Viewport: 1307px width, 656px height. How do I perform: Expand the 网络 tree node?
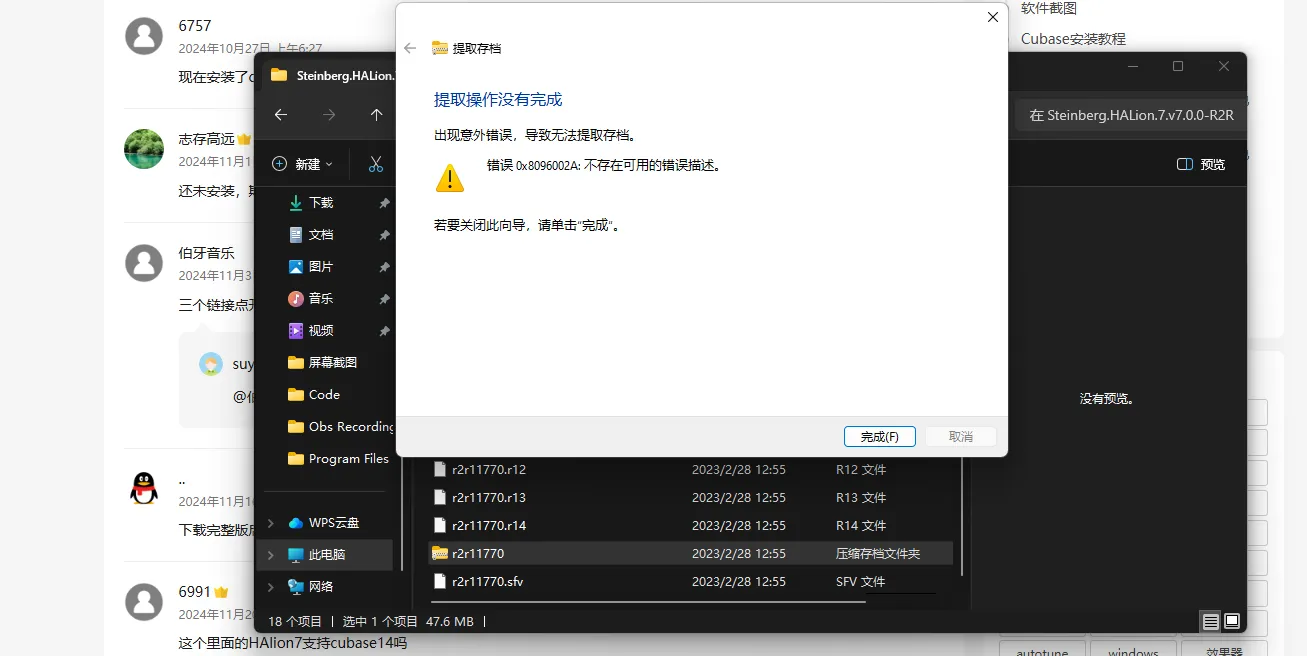coord(270,587)
